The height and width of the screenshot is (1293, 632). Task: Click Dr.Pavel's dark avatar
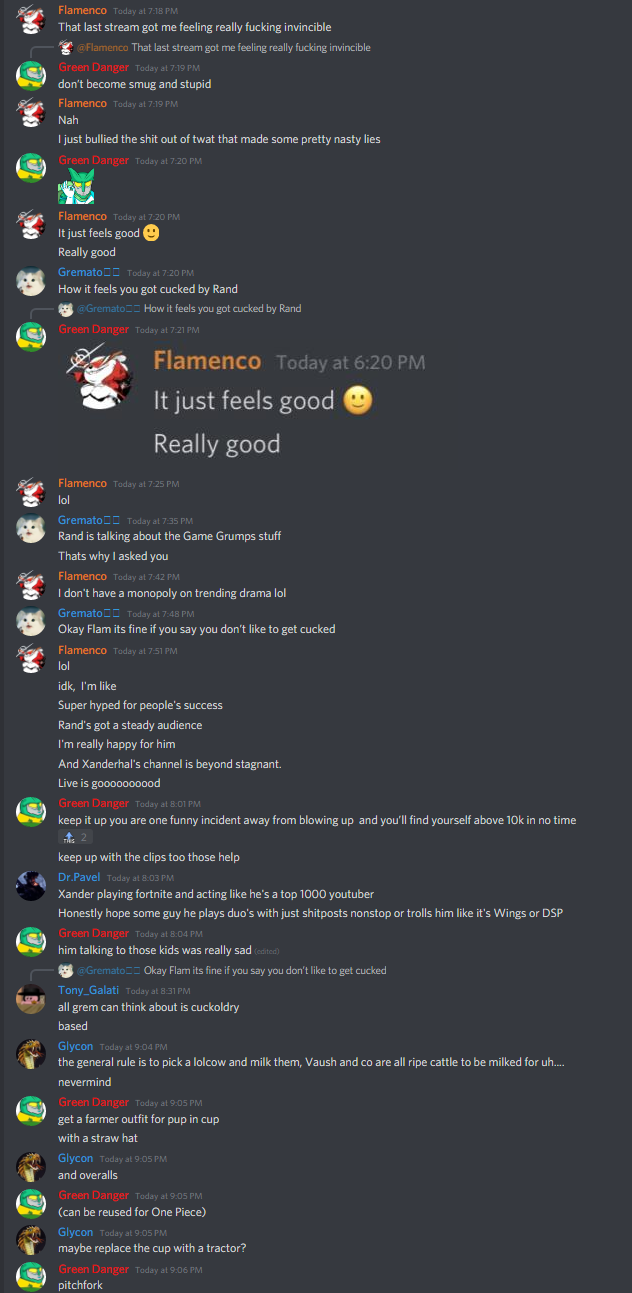coord(31,886)
